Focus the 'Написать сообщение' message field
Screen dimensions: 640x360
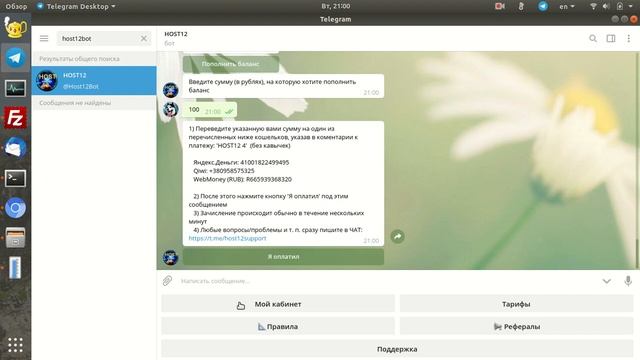point(388,281)
